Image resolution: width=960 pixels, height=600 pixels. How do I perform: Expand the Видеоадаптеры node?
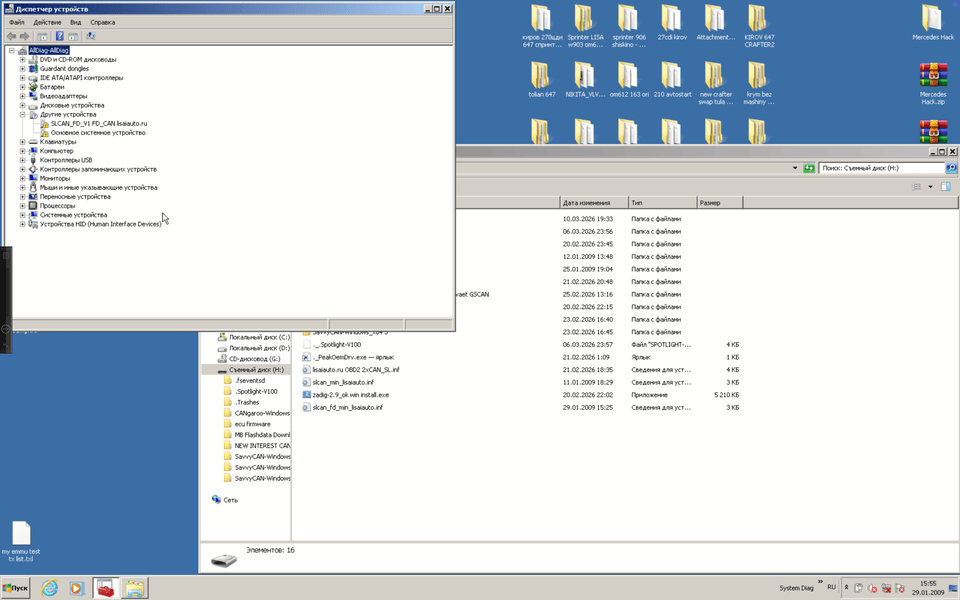click(x=22, y=96)
